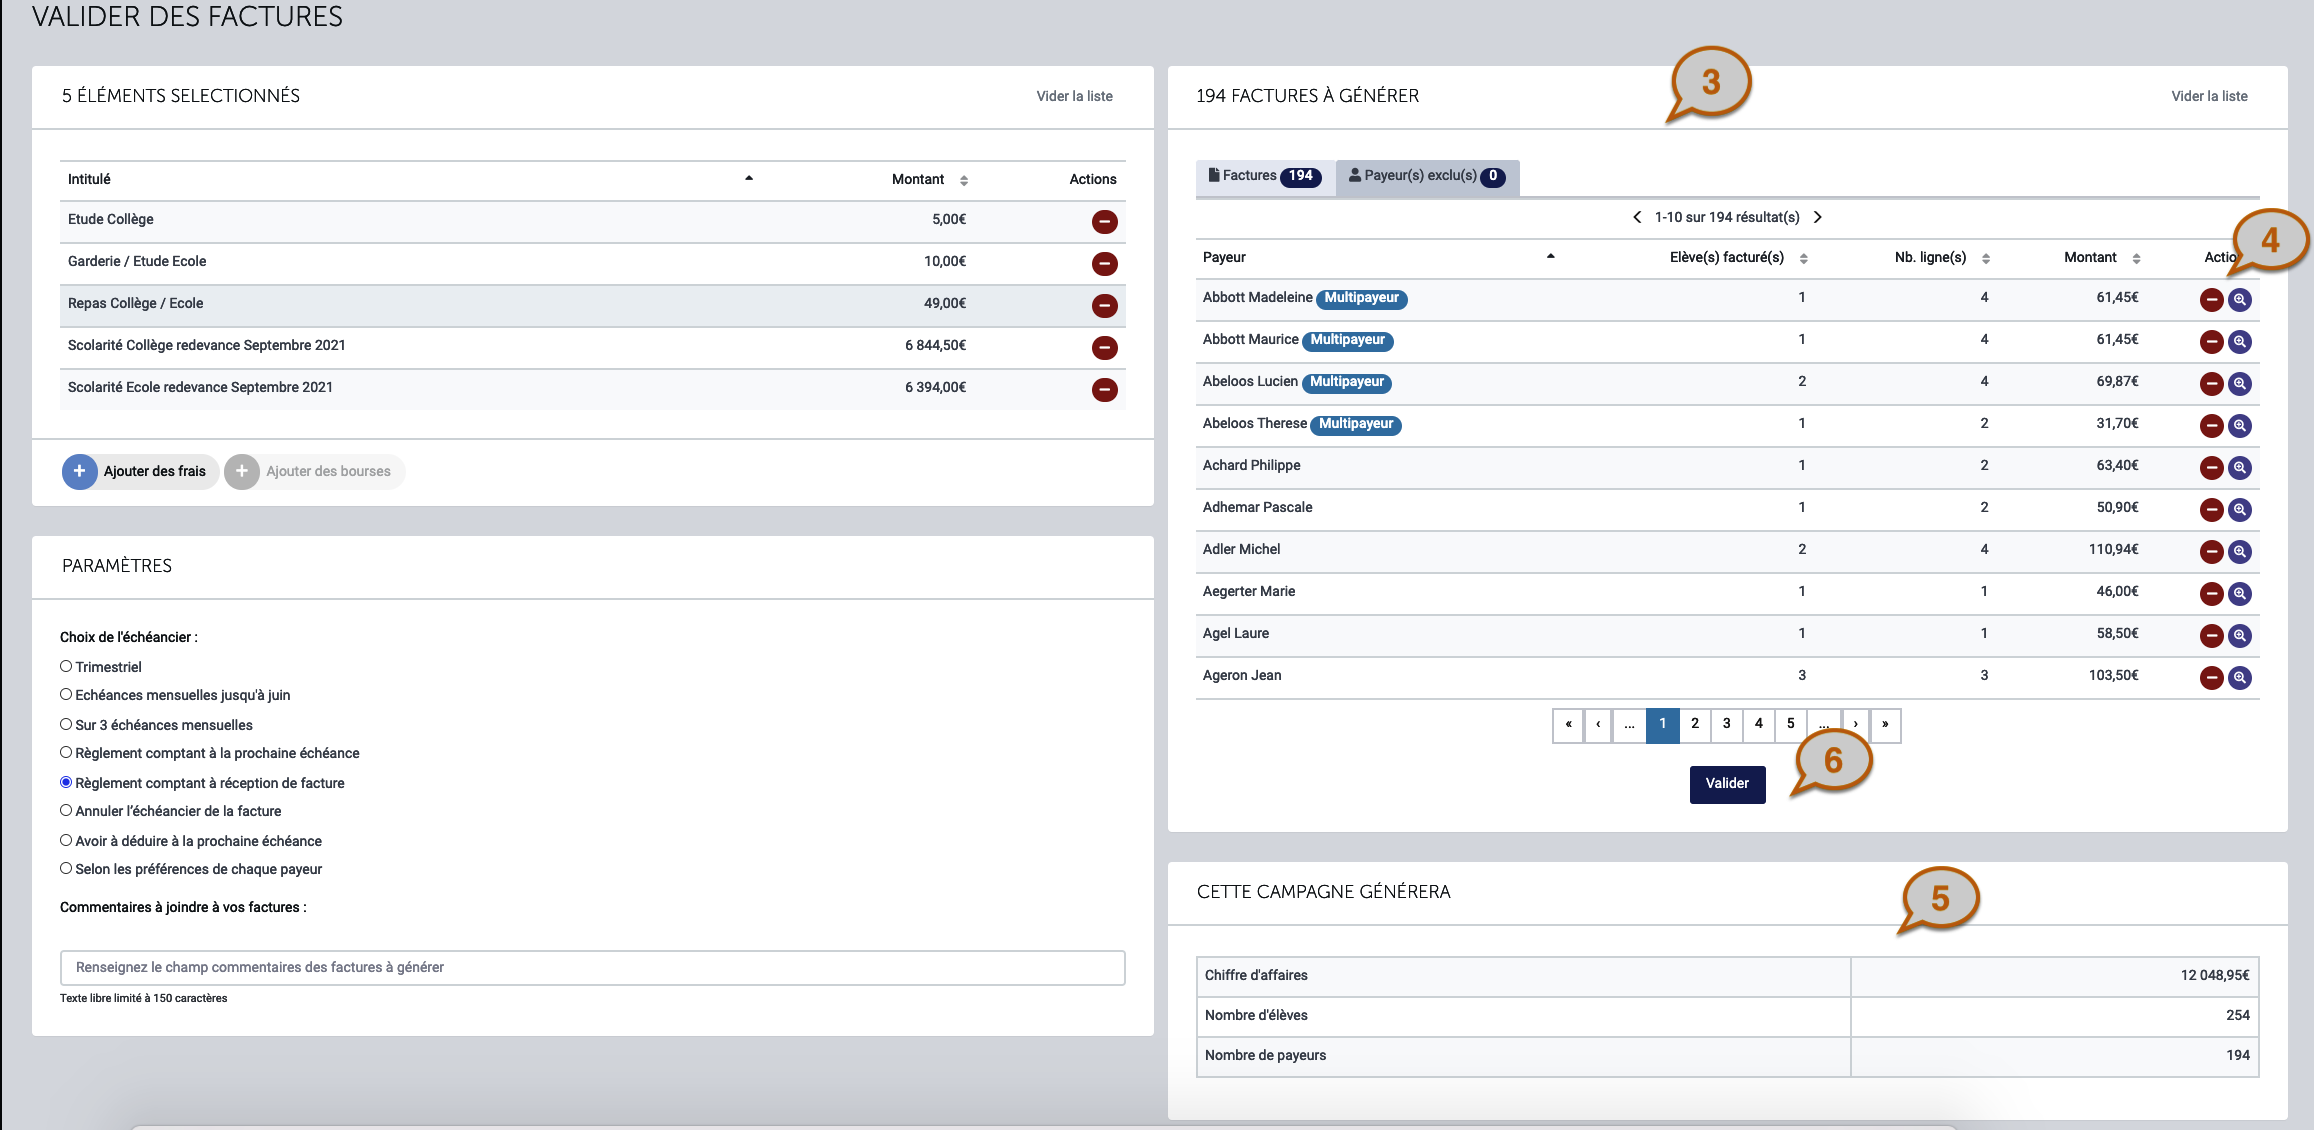Click the Nombre d'élèves value 254
This screenshot has height=1130, width=2314.
(x=2238, y=1016)
